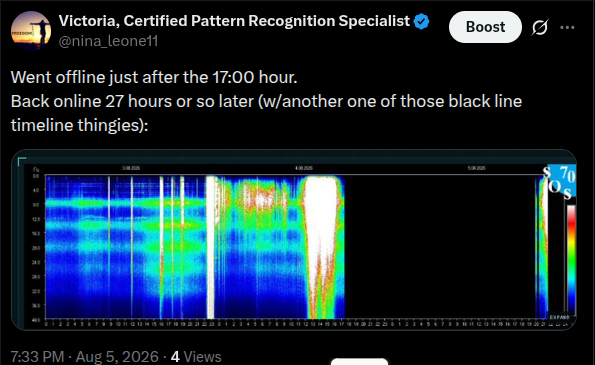Click the large white burst in spectrogram
Viewport: 595px width, 365px height.
[x=322, y=247]
